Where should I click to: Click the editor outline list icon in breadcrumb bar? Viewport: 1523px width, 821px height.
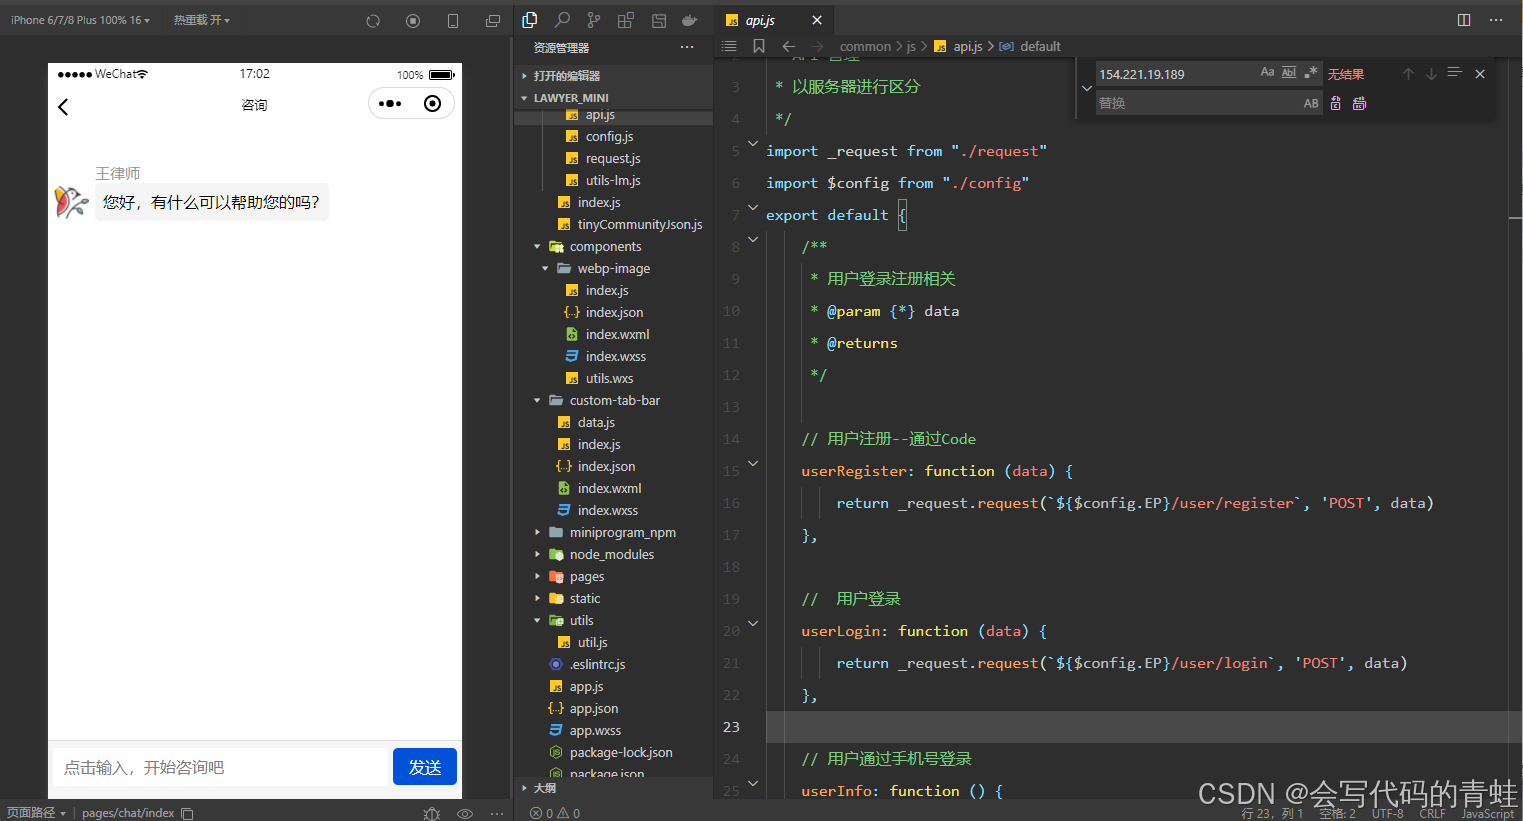(729, 46)
